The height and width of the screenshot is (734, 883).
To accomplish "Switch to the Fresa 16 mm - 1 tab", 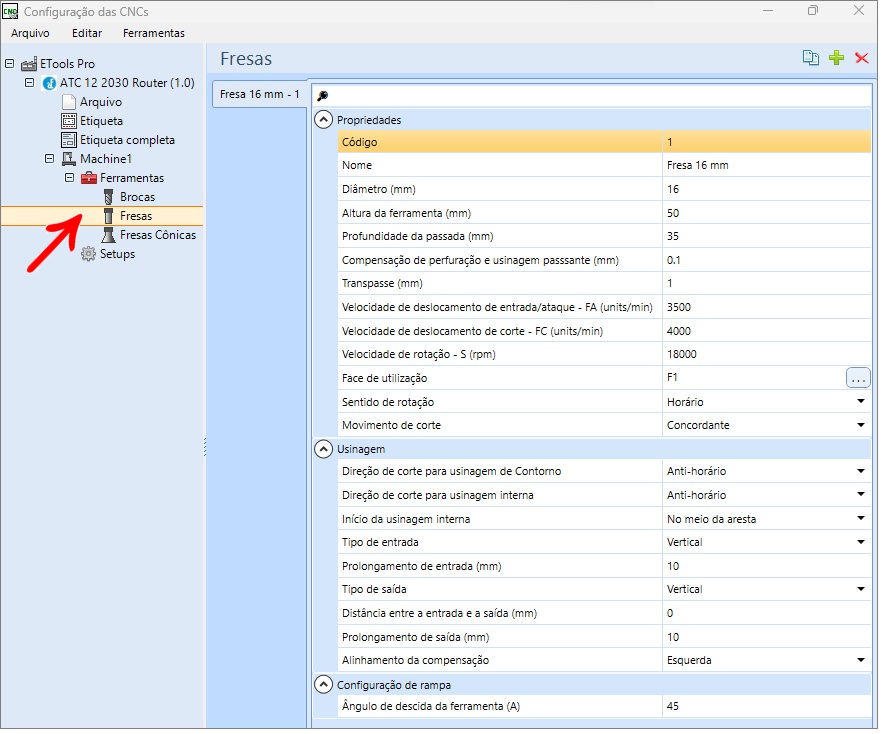I will point(261,95).
